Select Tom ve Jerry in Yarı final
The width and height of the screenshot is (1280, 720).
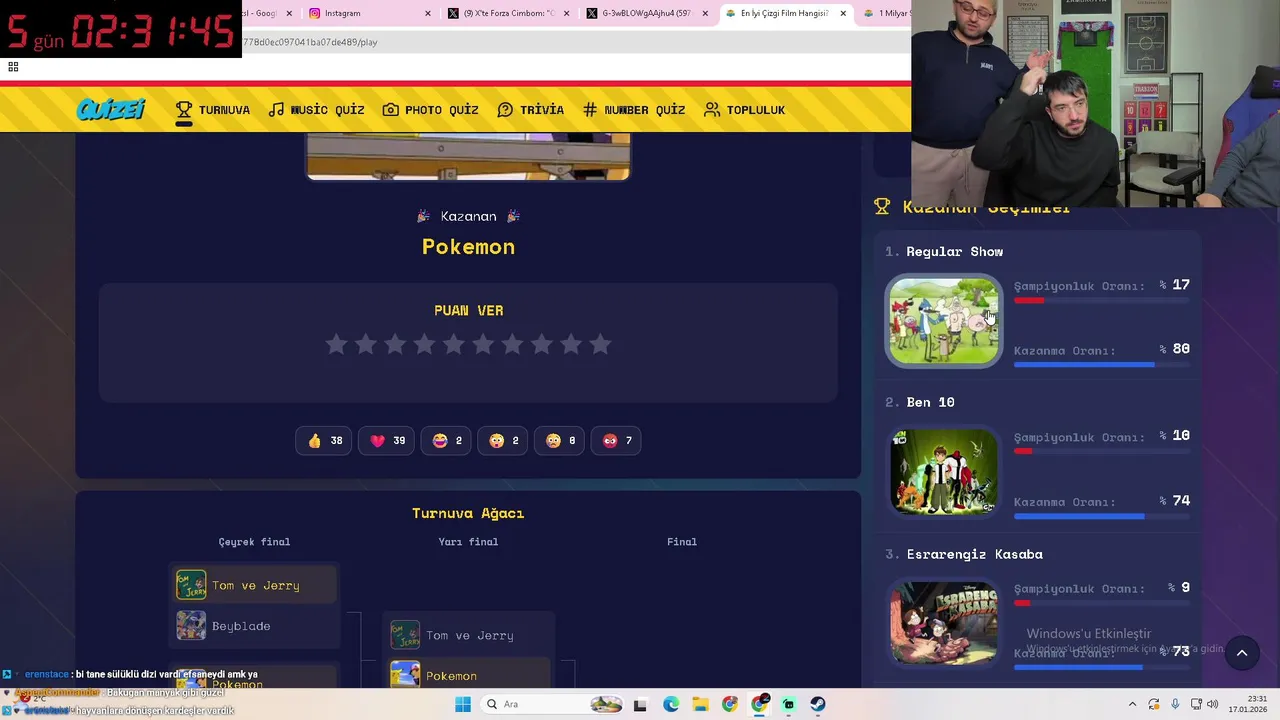coord(468,635)
